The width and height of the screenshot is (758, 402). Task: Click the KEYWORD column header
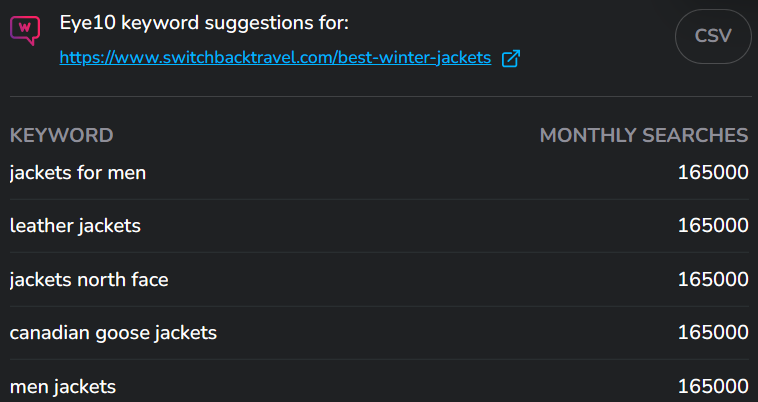point(61,135)
